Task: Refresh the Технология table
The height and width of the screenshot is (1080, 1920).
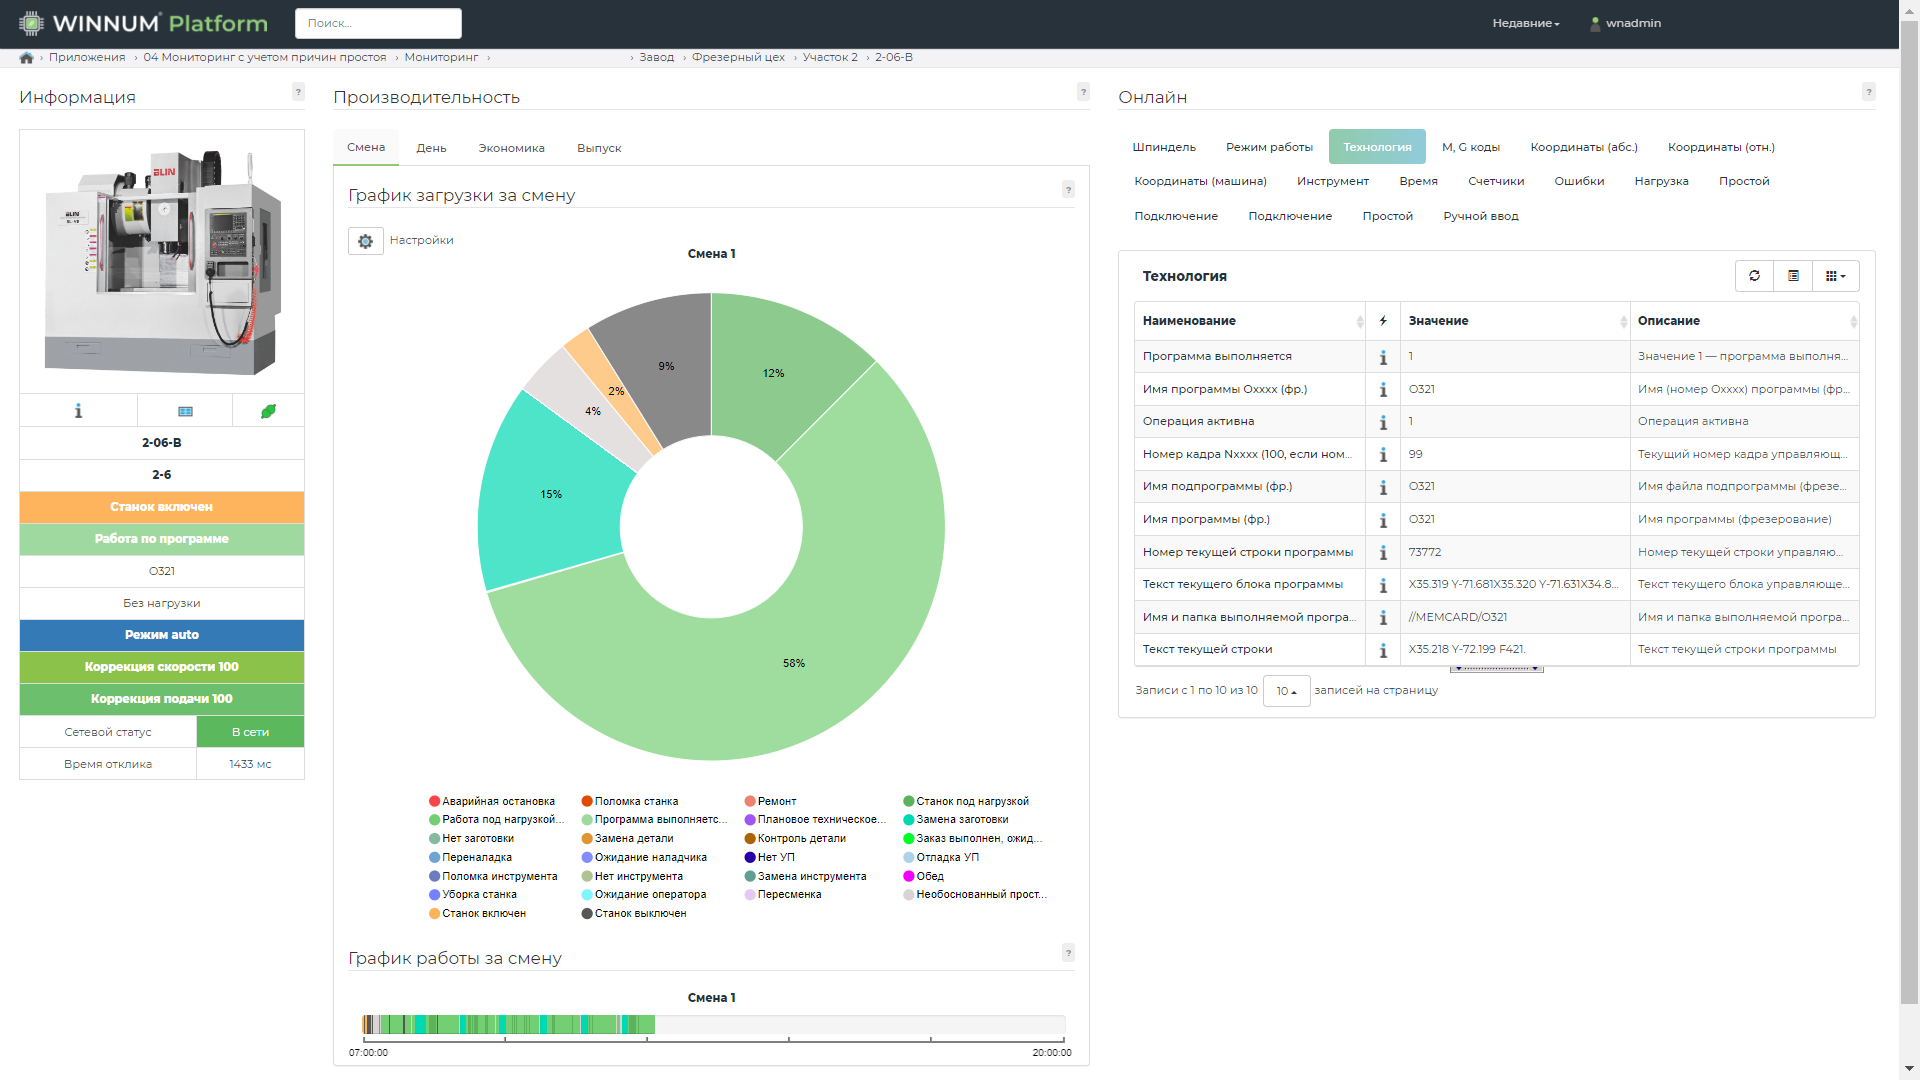Action: pyautogui.click(x=1754, y=276)
